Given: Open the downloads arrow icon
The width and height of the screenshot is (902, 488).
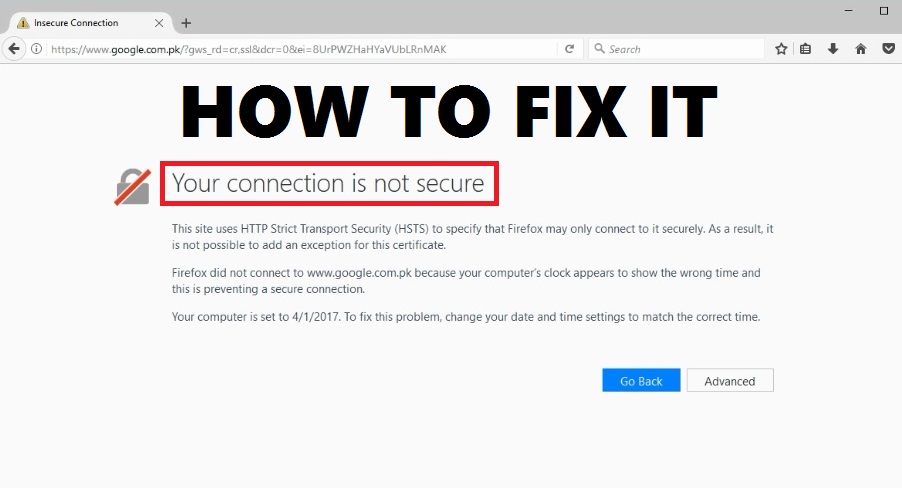Looking at the screenshot, I should 833,49.
